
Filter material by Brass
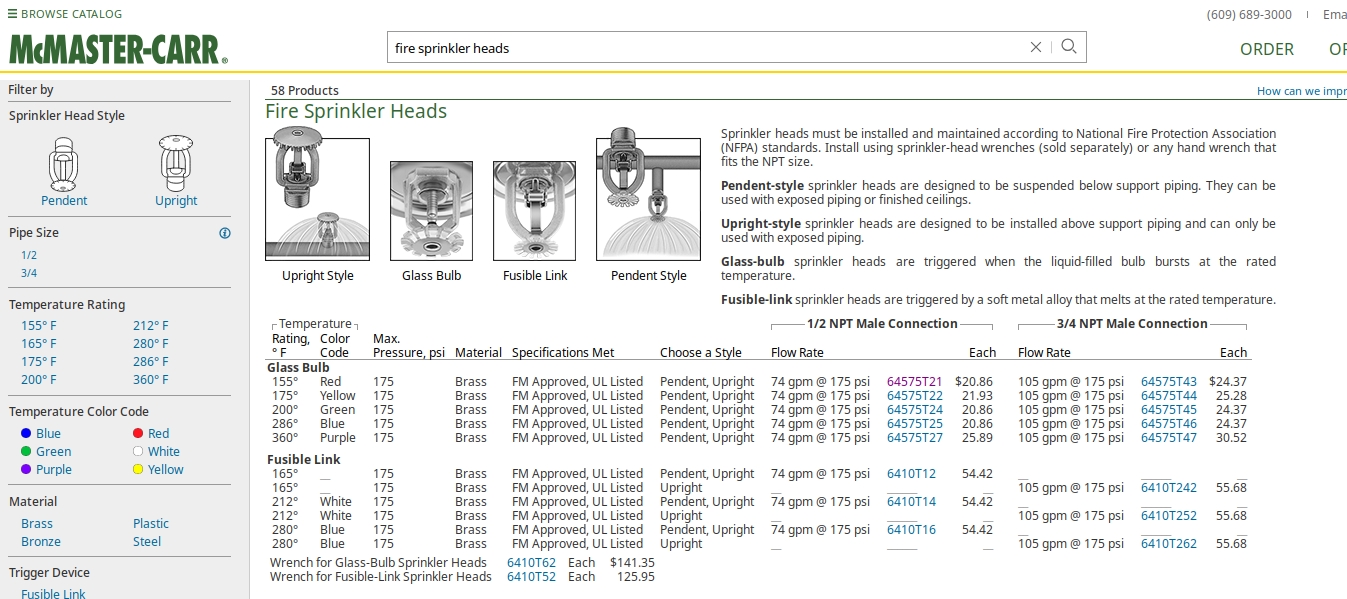click(37, 523)
